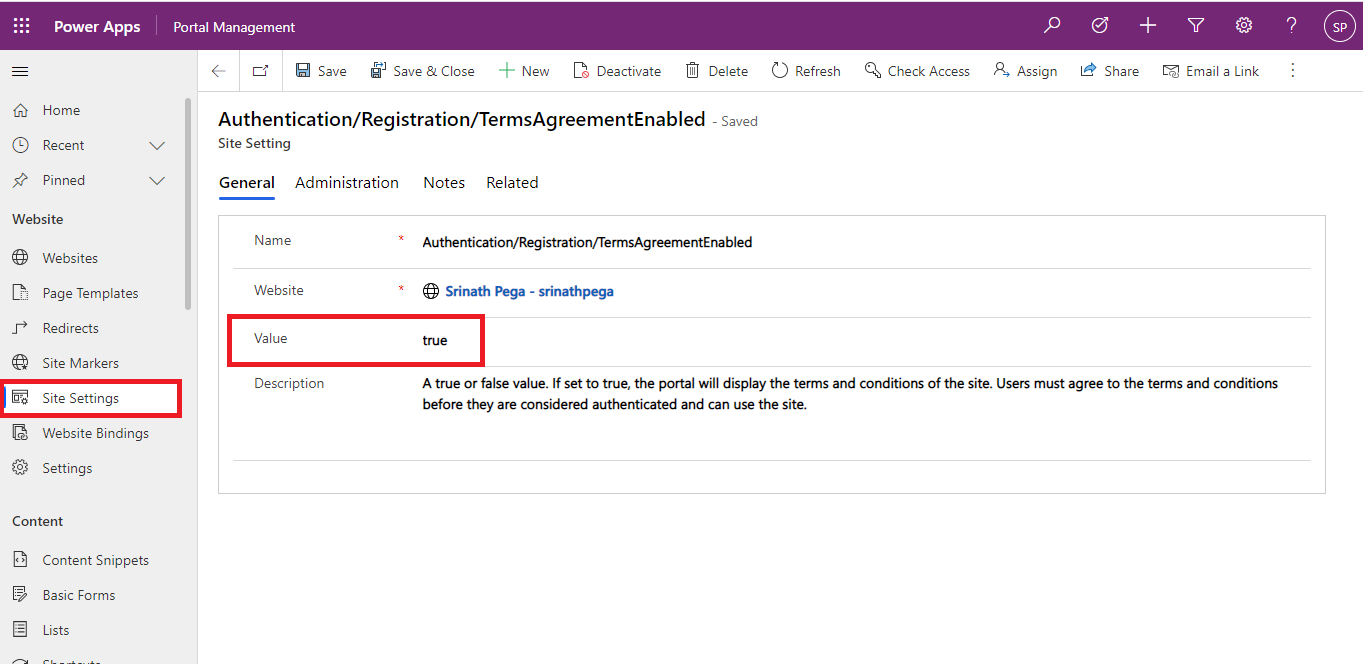Open the advanced find filter icon
This screenshot has height=664, width=1363.
click(x=1195, y=26)
